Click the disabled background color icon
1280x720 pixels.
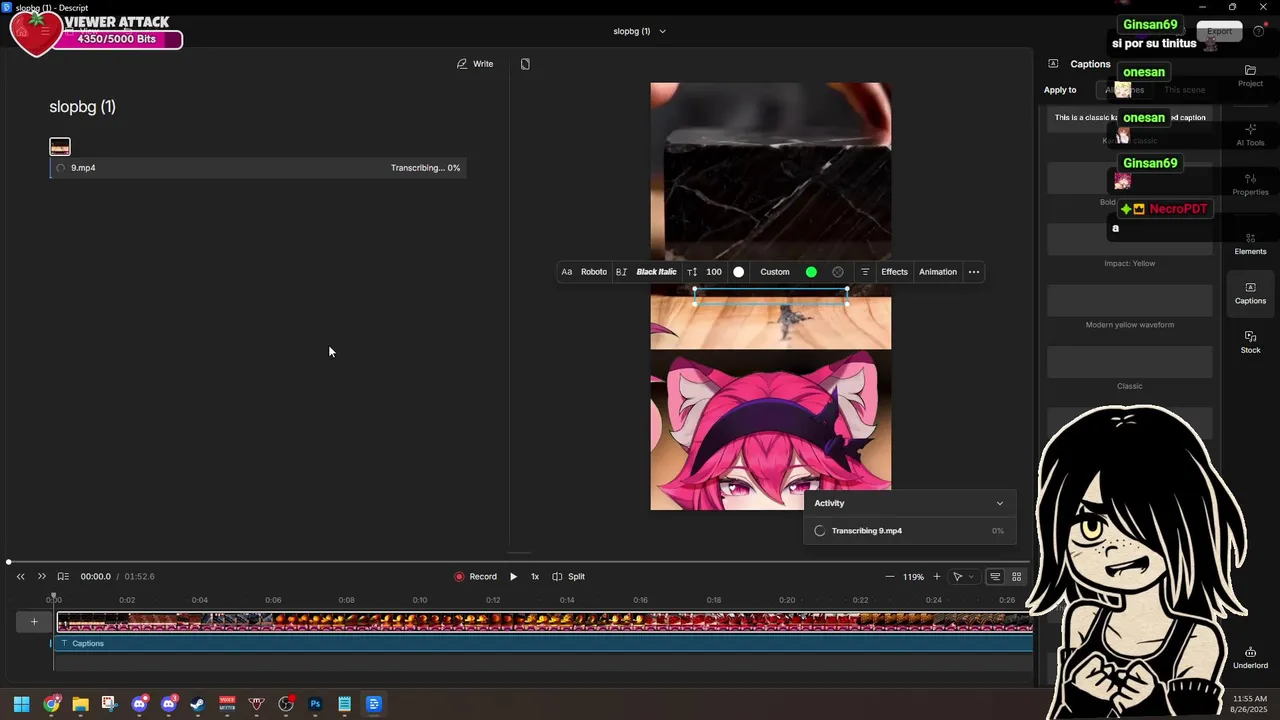pyautogui.click(x=838, y=272)
